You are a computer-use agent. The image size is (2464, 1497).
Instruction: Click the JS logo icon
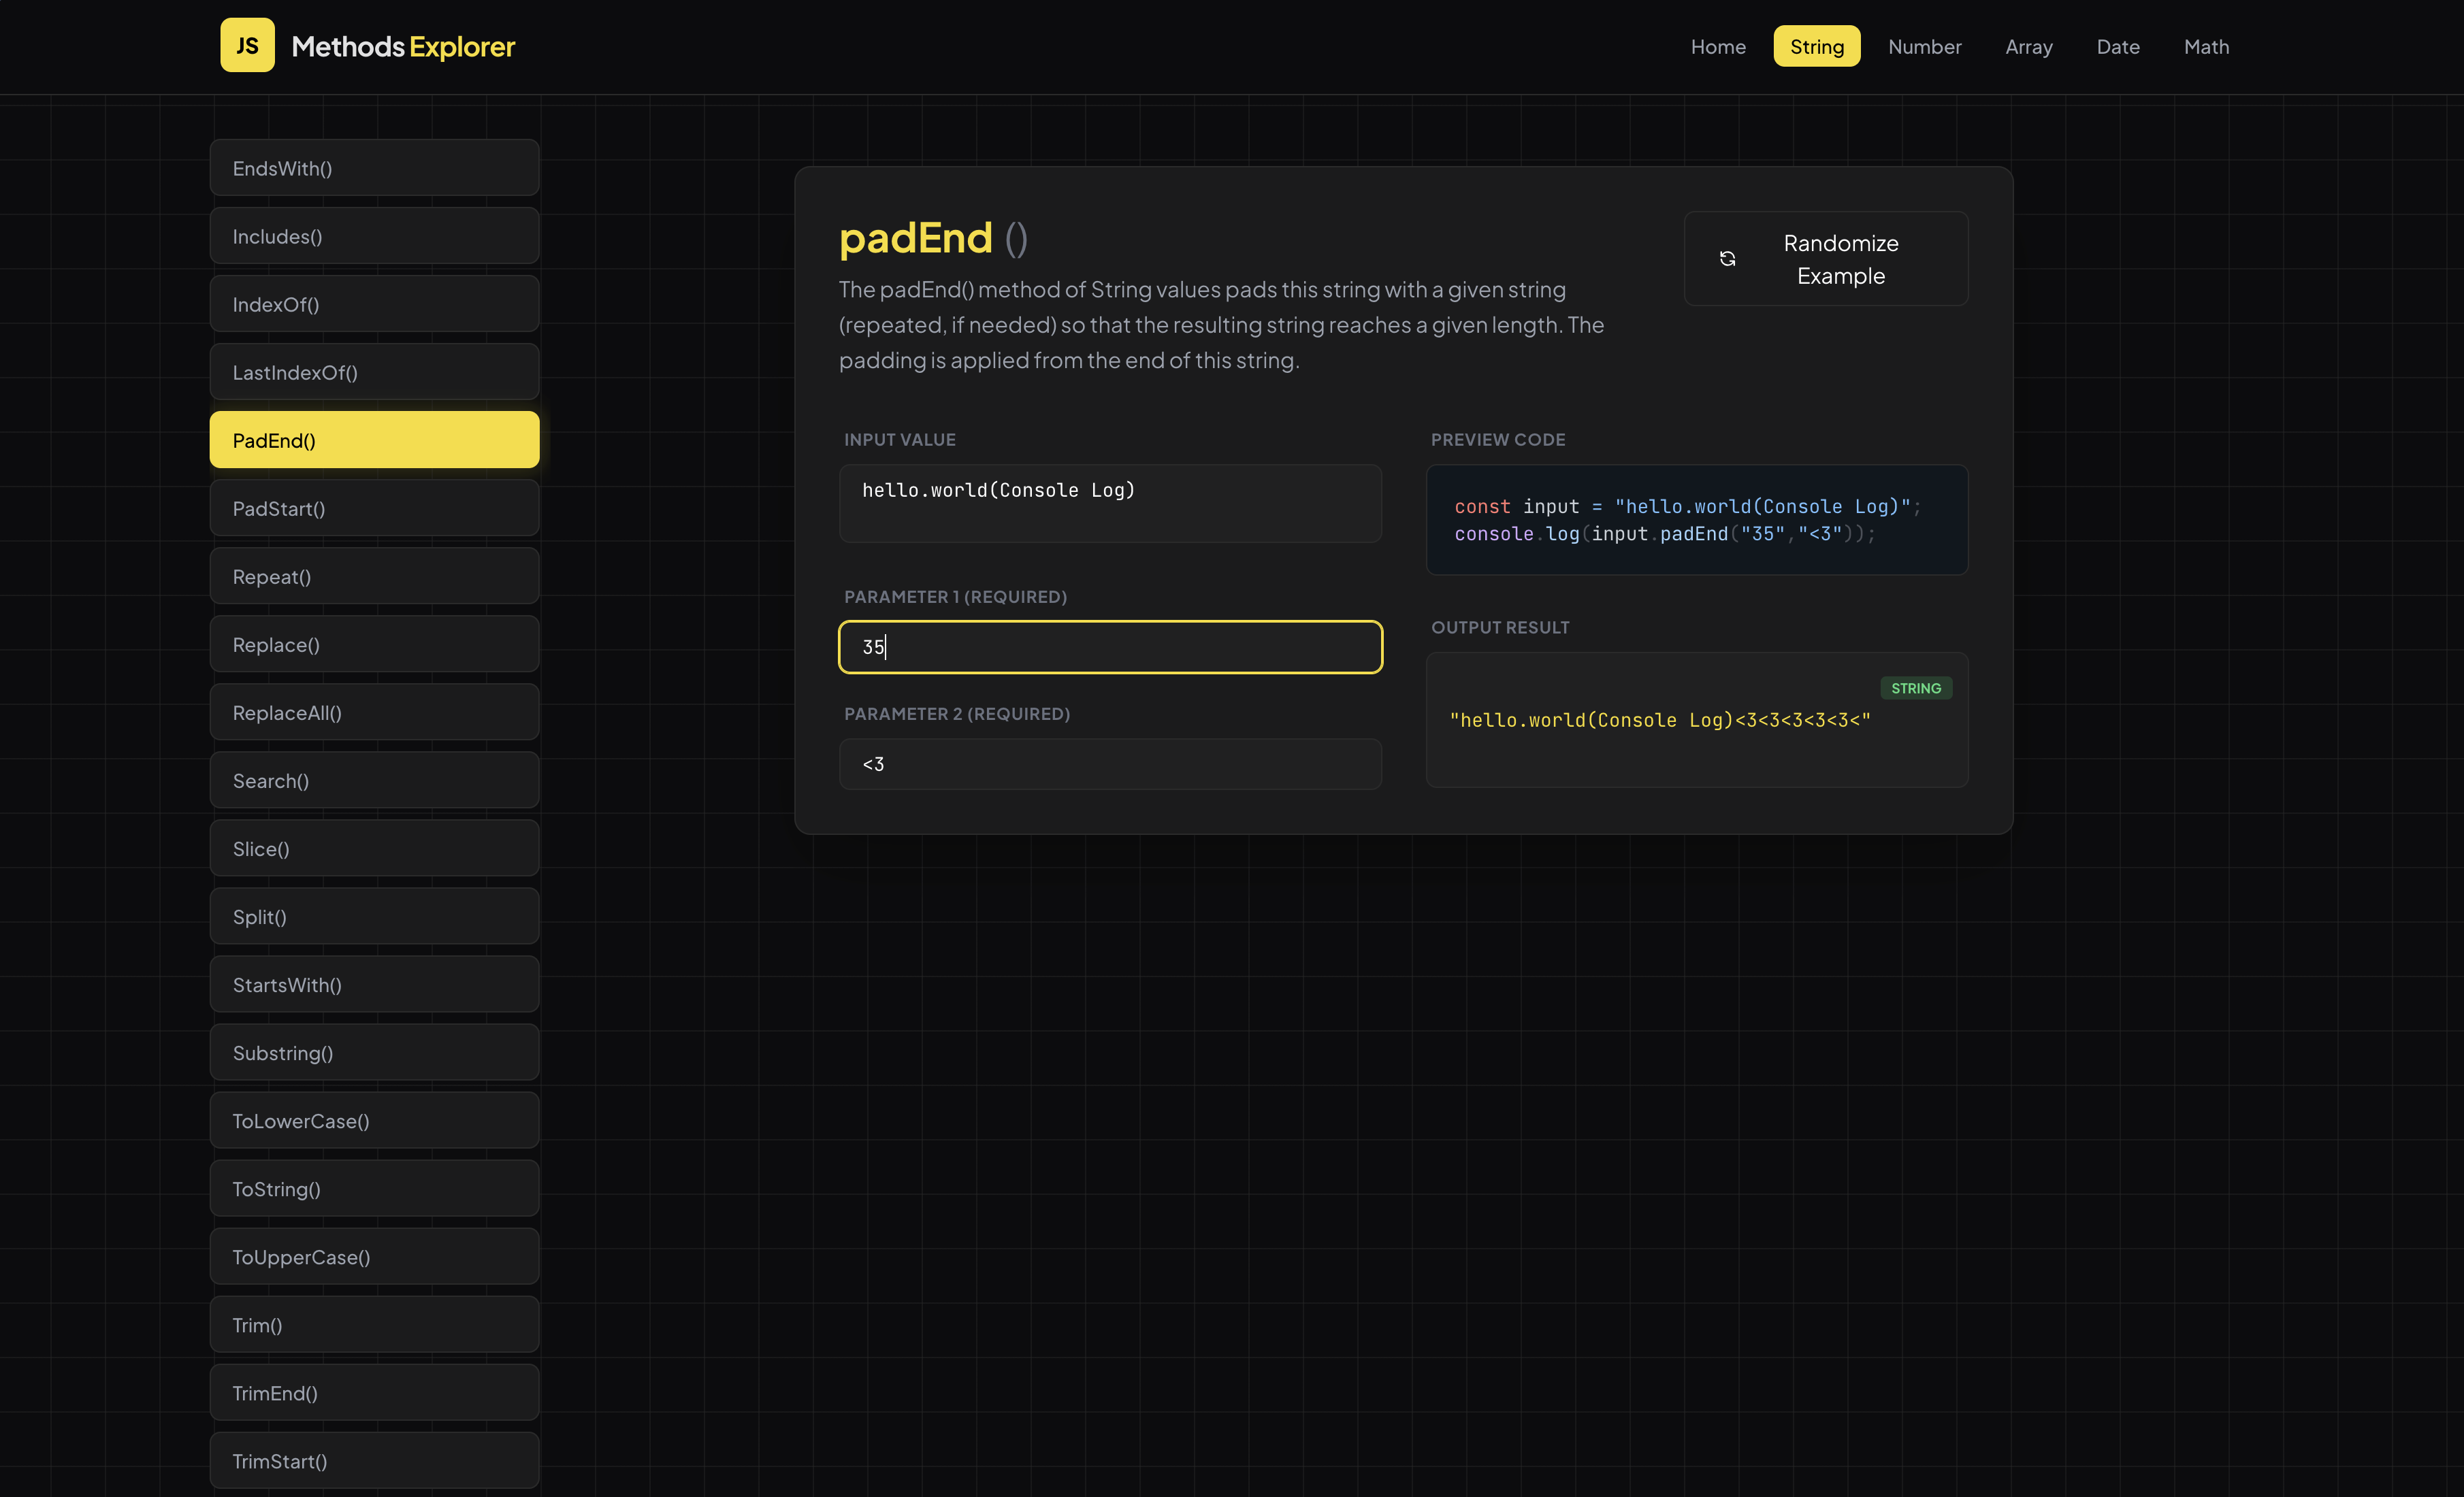(247, 45)
